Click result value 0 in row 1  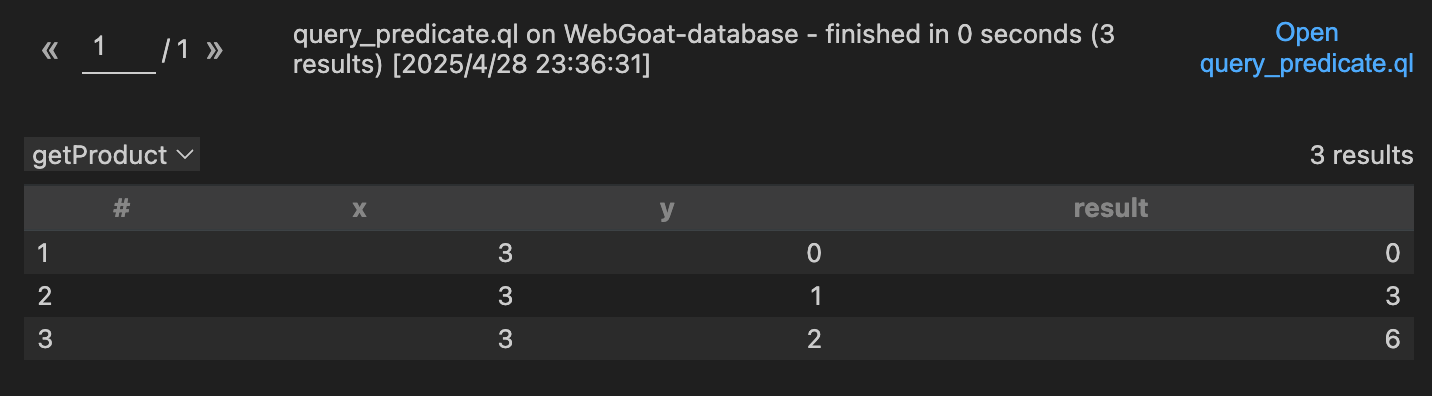click(1392, 254)
